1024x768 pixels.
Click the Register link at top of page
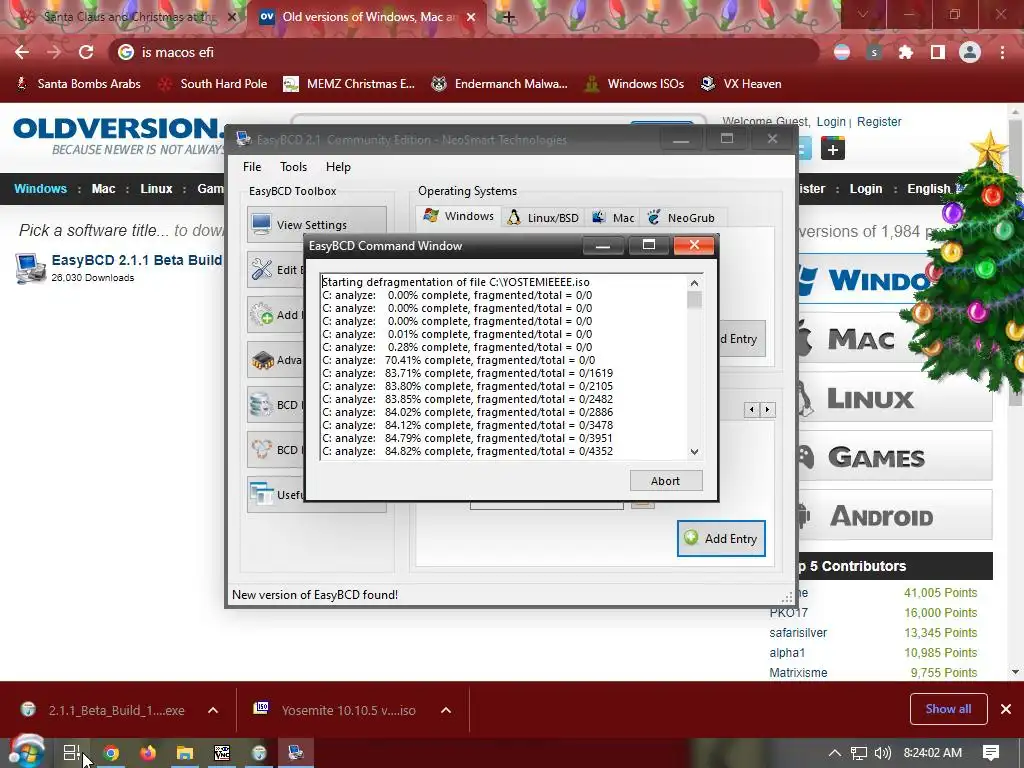click(x=879, y=121)
